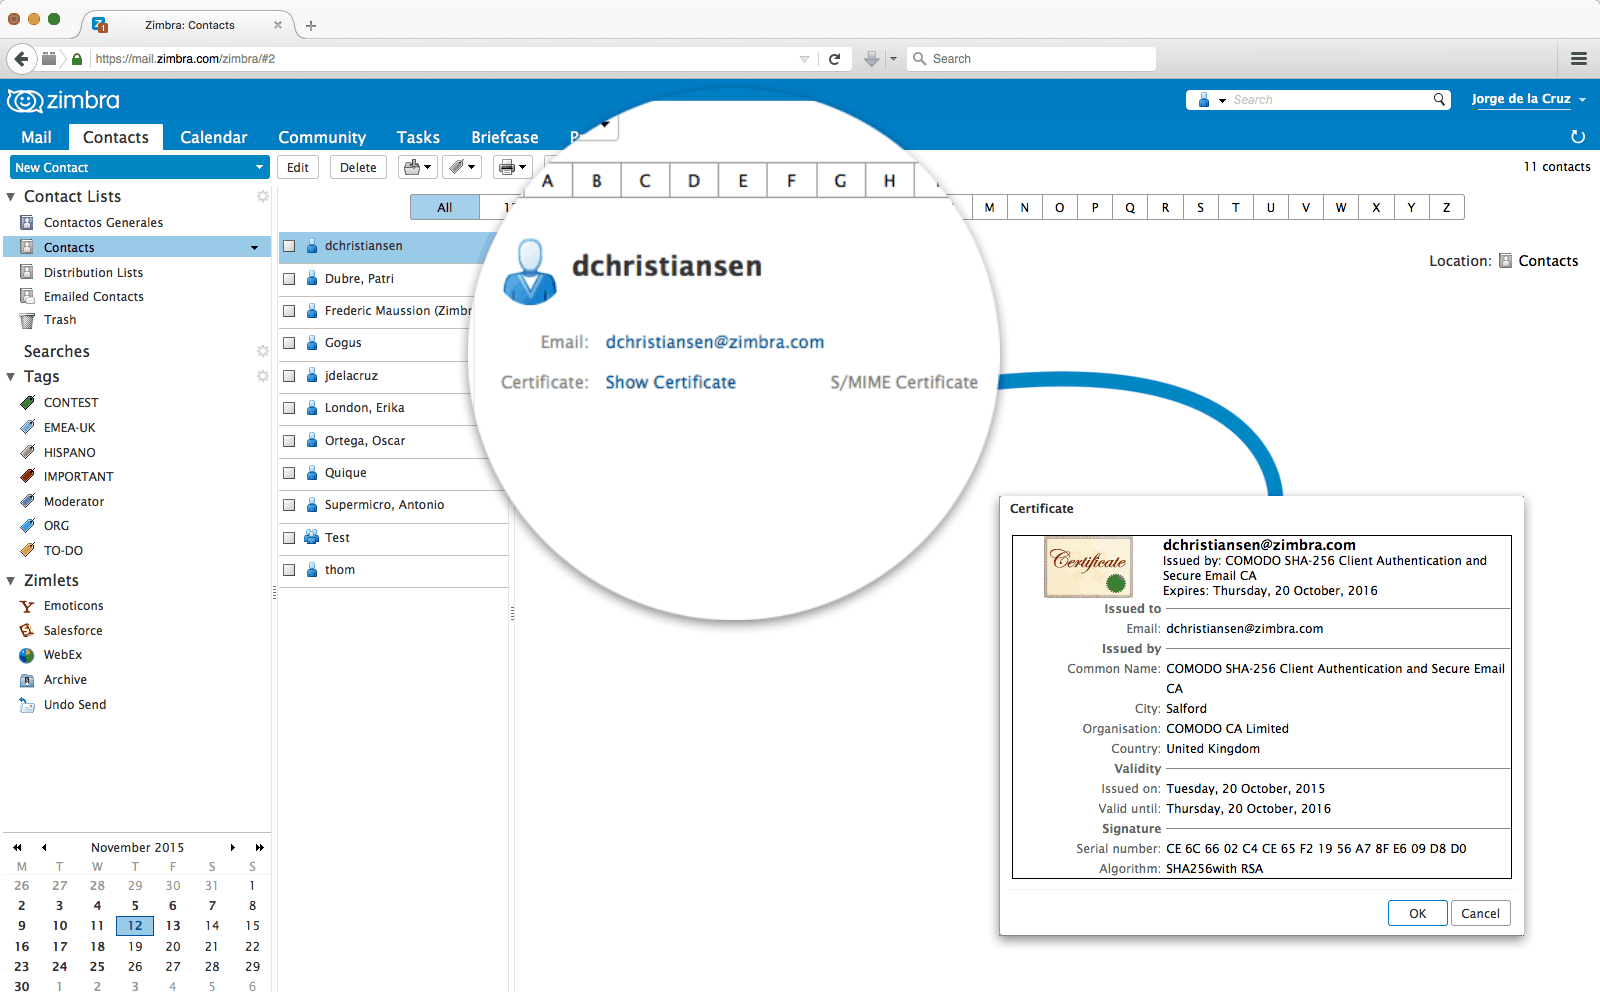Click the browser back arrow
Screen dimensions: 1600x992
tap(21, 59)
